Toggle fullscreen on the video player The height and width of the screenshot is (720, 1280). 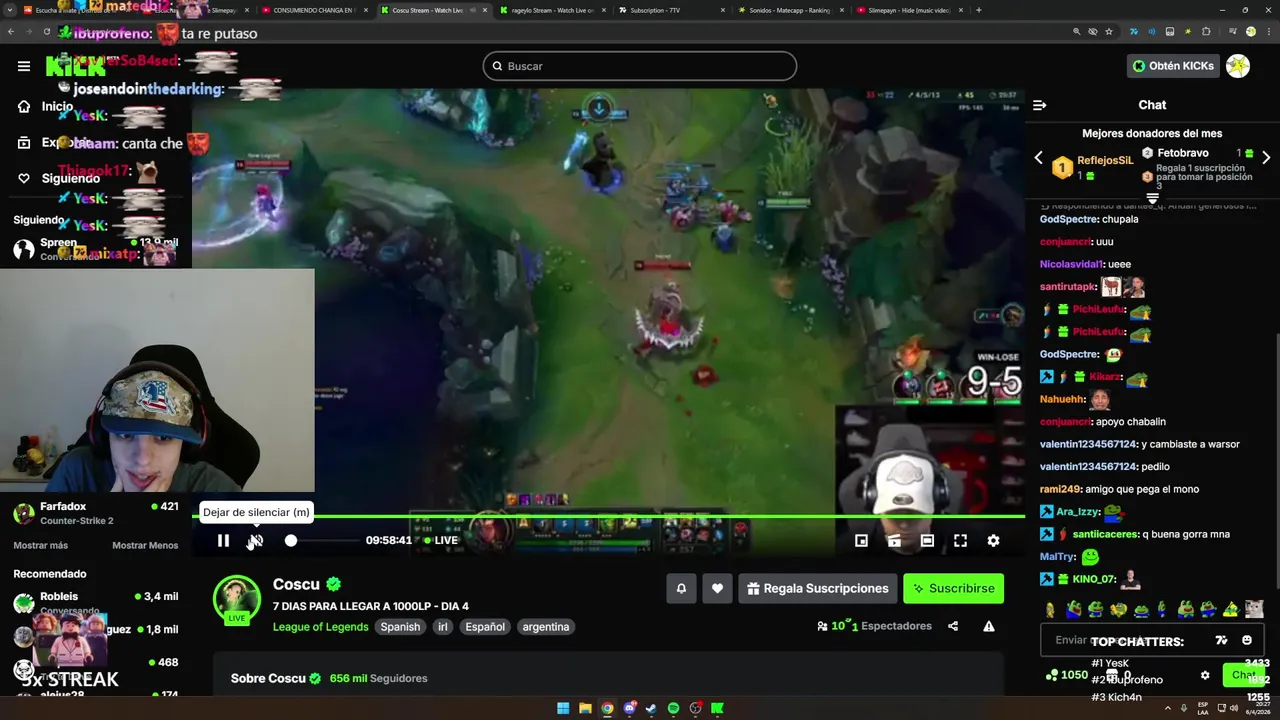[960, 540]
